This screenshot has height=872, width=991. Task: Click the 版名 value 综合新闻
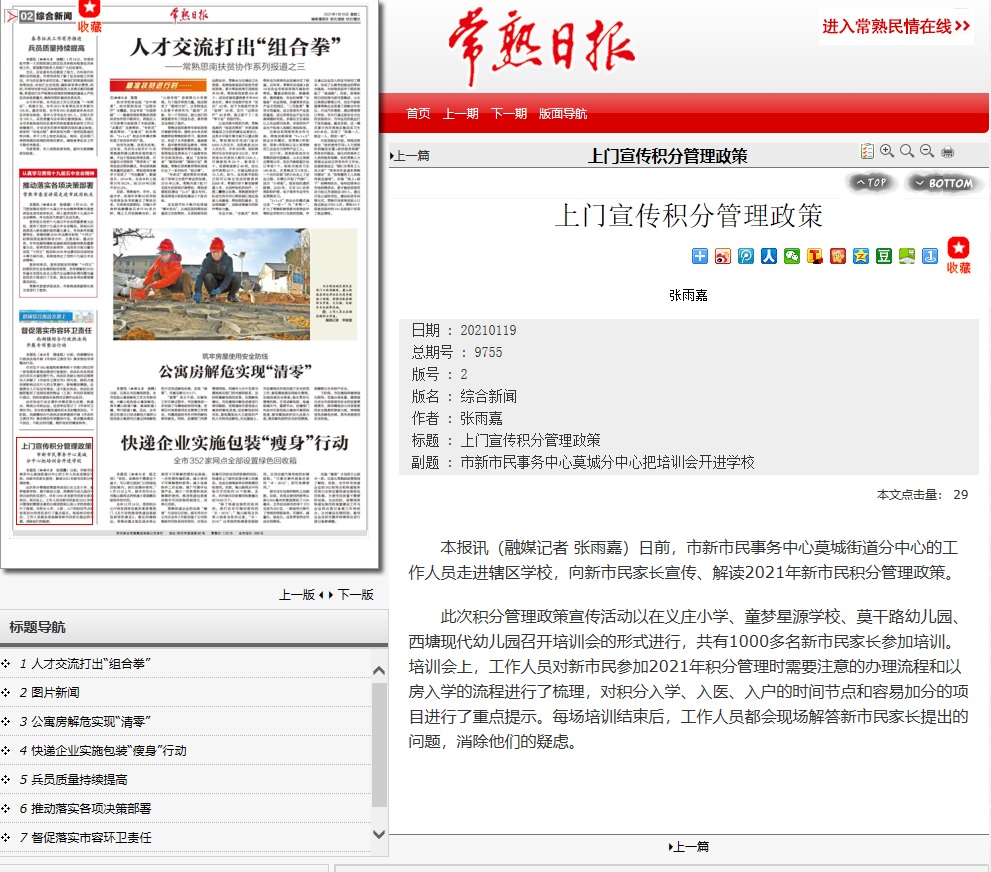(x=489, y=397)
